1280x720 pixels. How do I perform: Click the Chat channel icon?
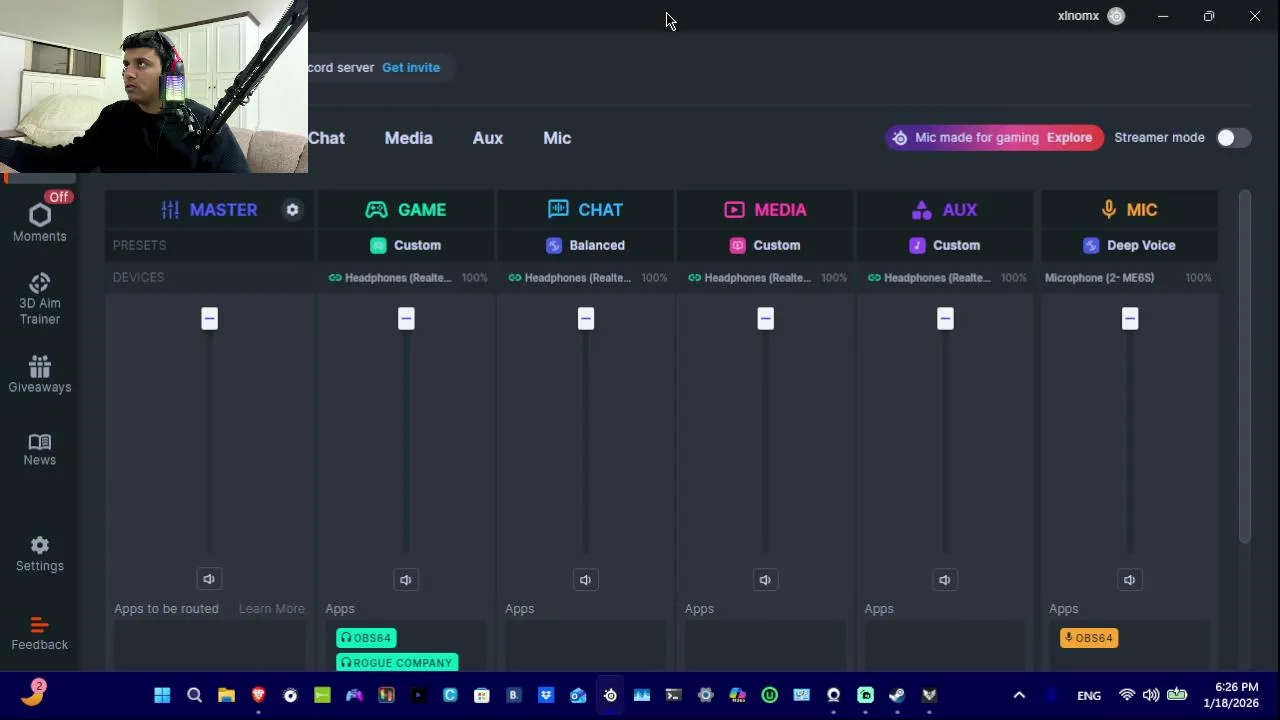[x=558, y=209]
